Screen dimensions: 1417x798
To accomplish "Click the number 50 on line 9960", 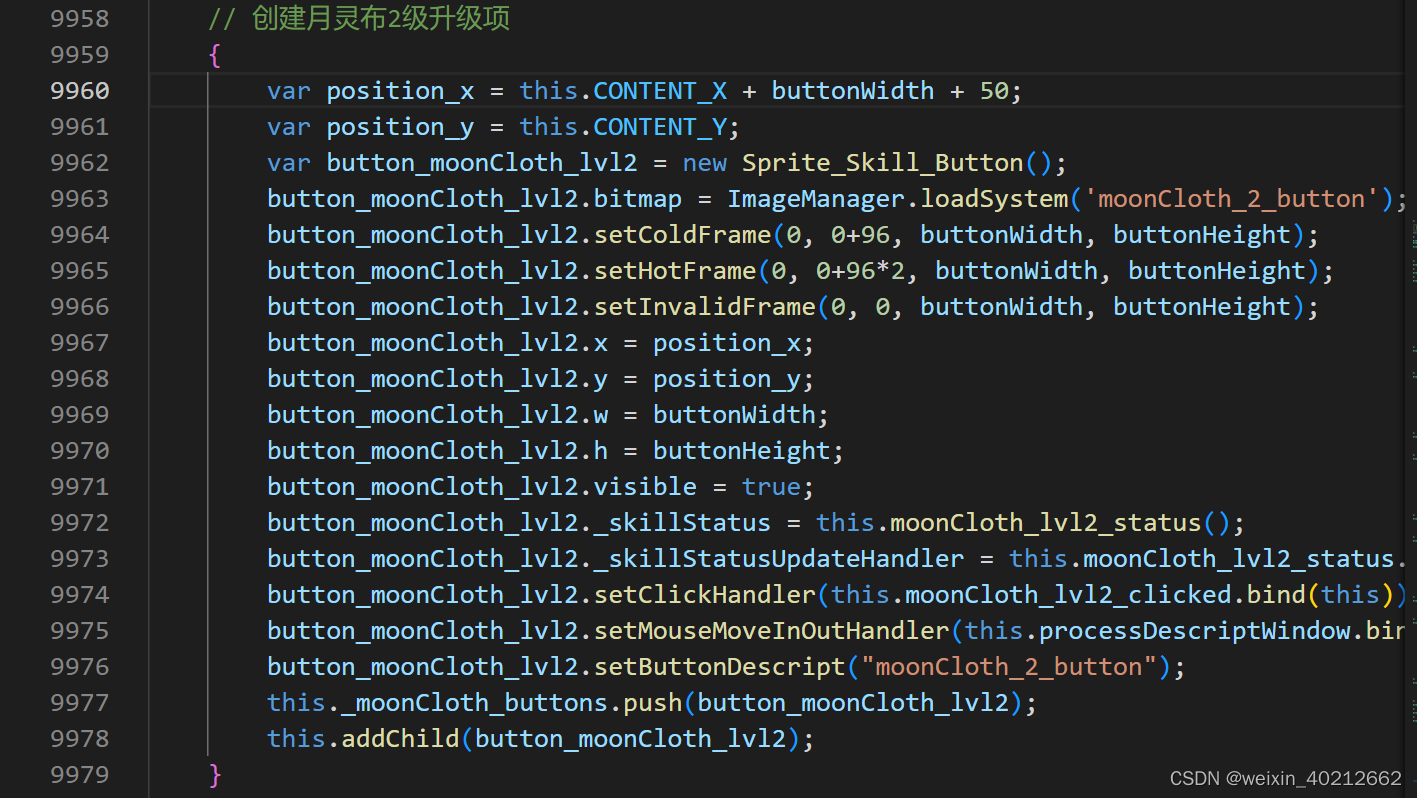I will (994, 91).
